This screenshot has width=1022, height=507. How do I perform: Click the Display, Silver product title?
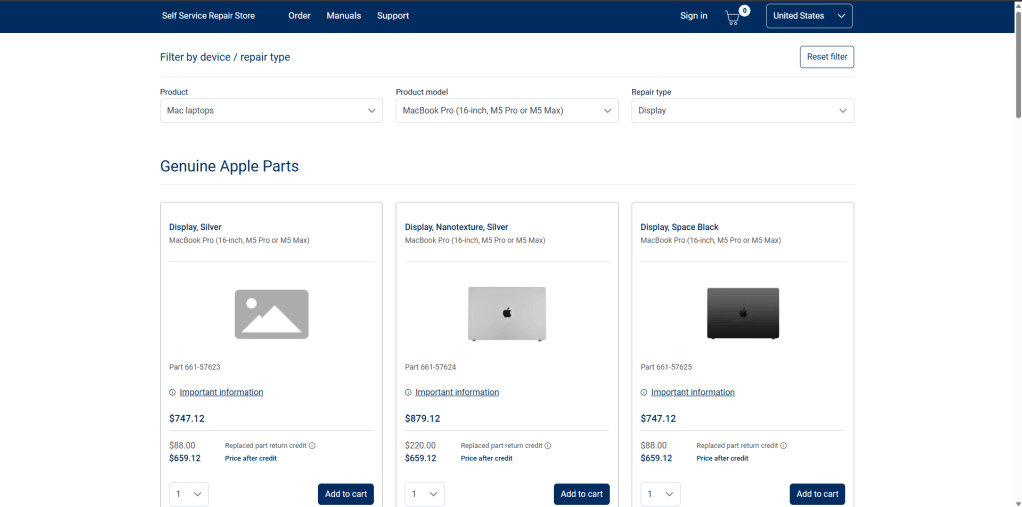coord(196,227)
